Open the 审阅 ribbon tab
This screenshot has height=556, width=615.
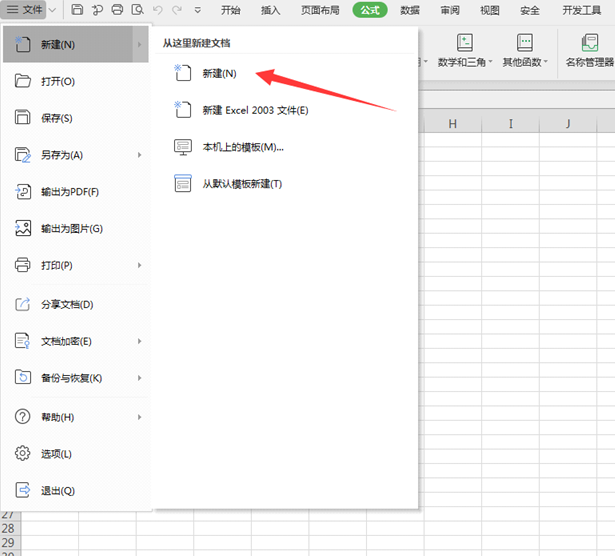click(450, 10)
